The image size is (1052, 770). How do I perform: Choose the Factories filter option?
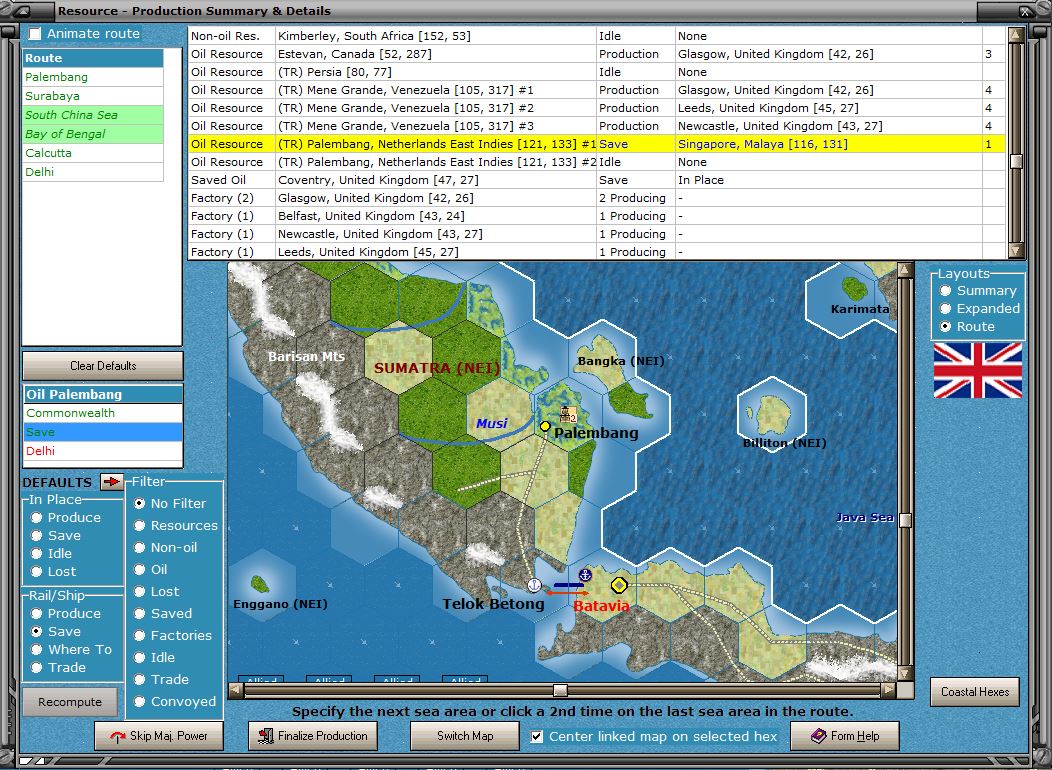140,635
